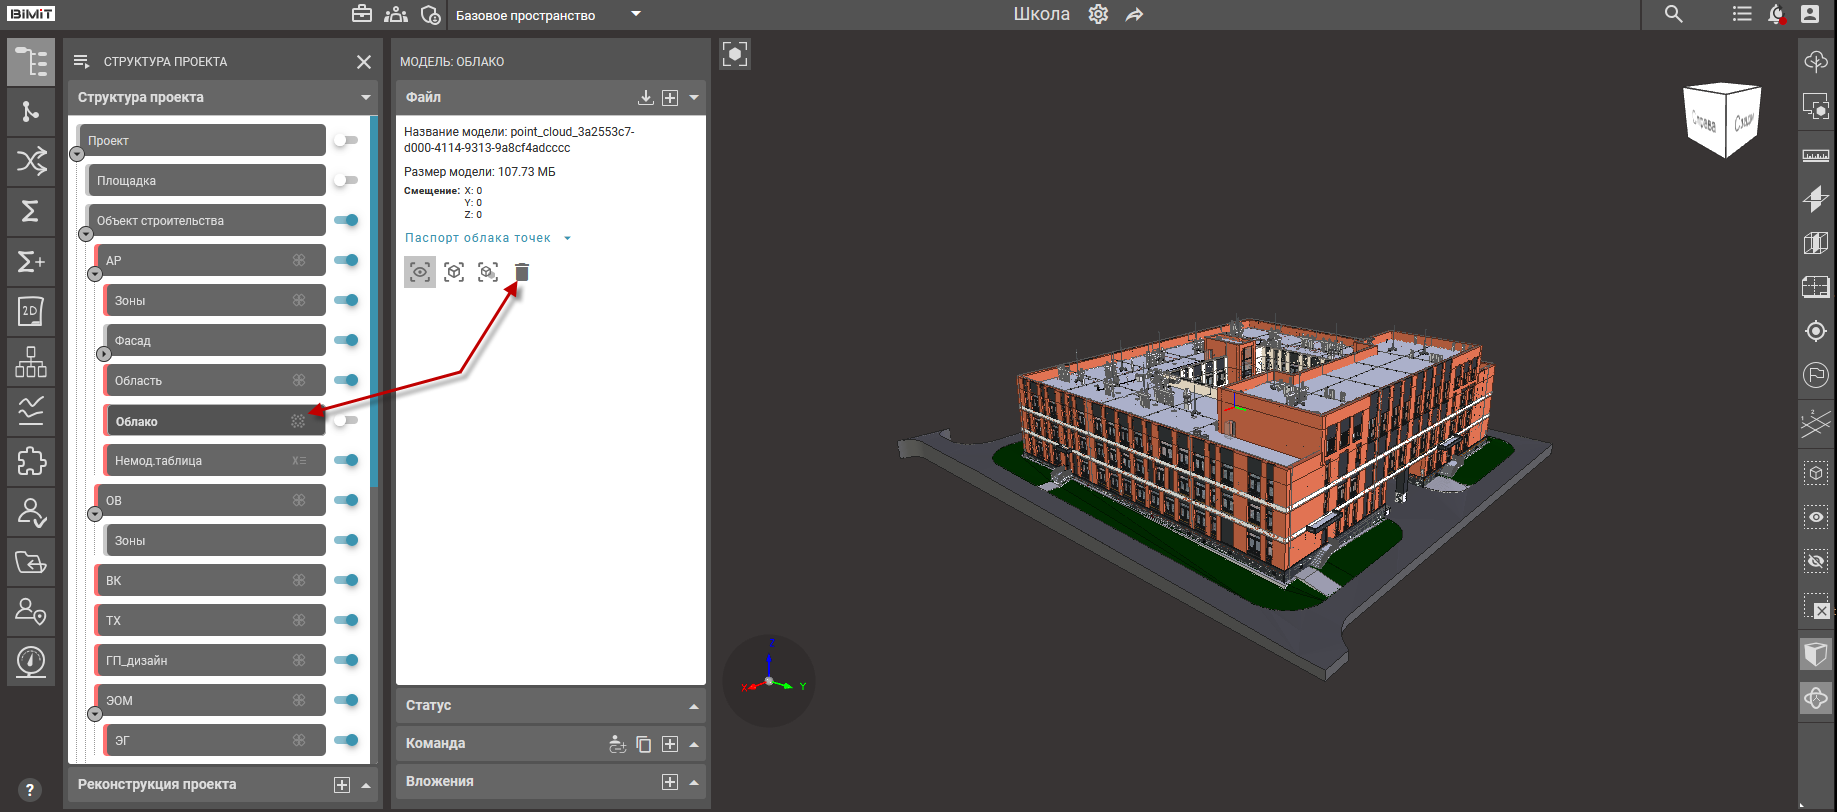Click the help question mark button
Screen dimensions: 1837x812
pos(30,789)
